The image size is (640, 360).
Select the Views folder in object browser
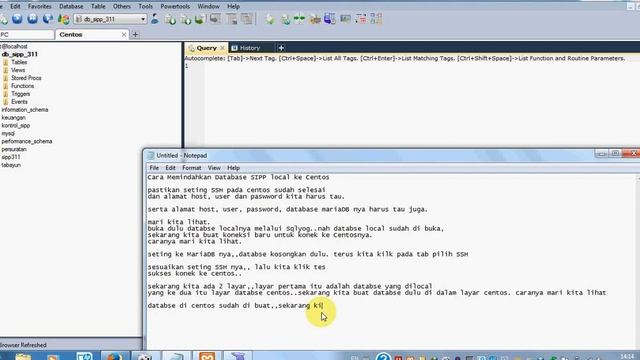(x=18, y=70)
